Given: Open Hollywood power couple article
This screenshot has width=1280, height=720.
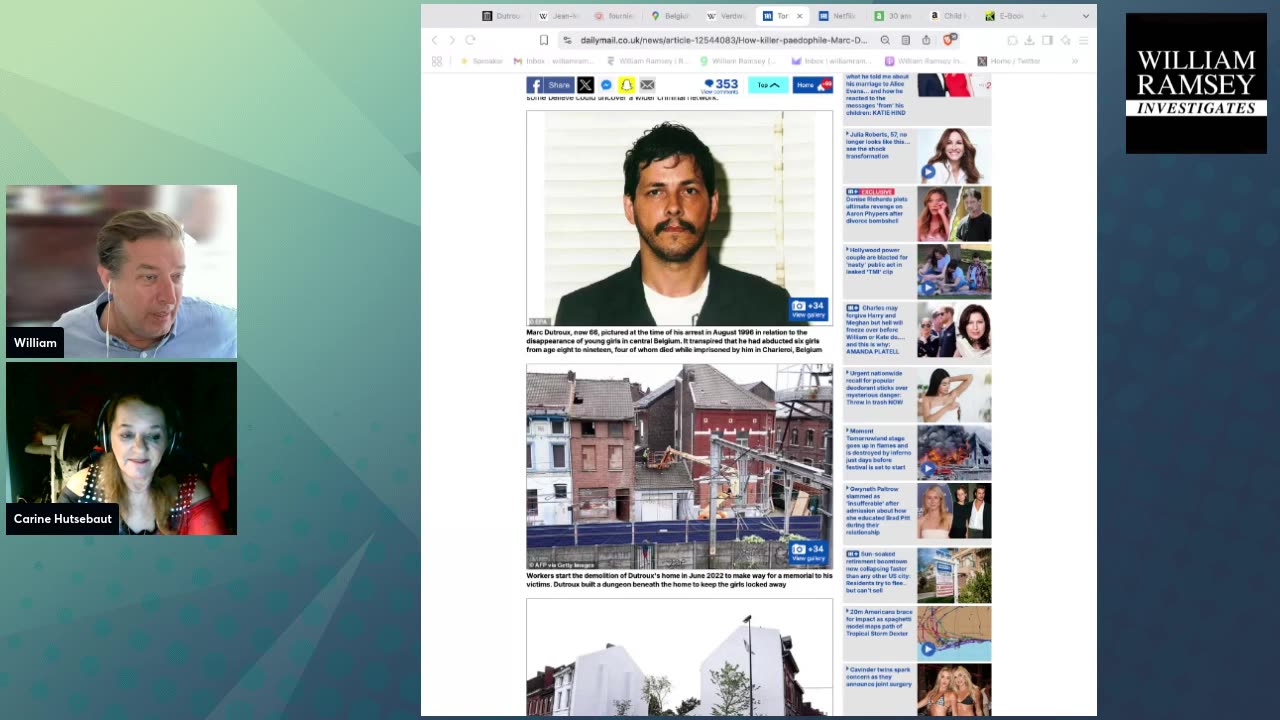Looking at the screenshot, I should (878, 260).
